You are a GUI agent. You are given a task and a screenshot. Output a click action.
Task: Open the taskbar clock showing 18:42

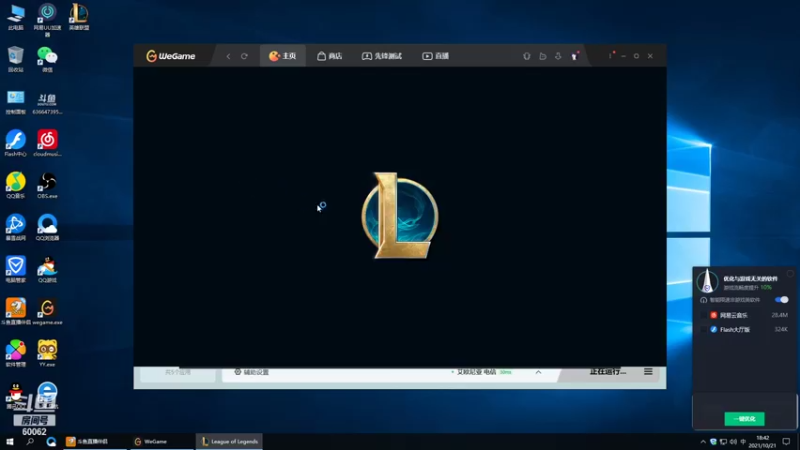762,442
